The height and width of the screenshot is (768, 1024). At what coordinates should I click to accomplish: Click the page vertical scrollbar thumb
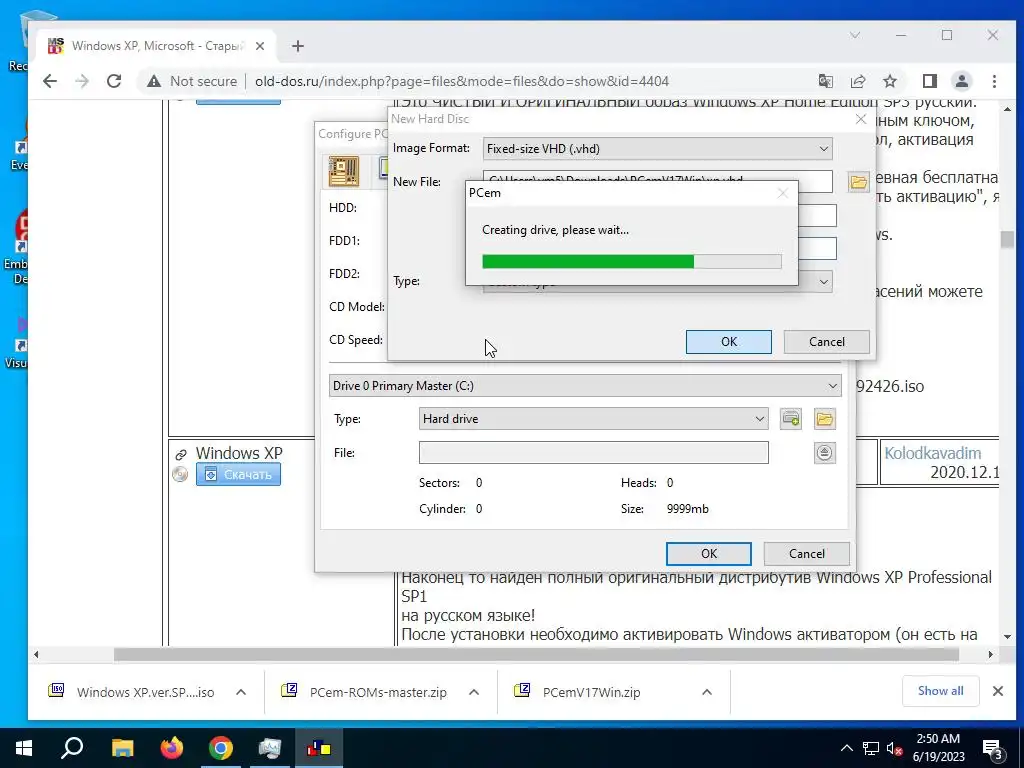1007,239
